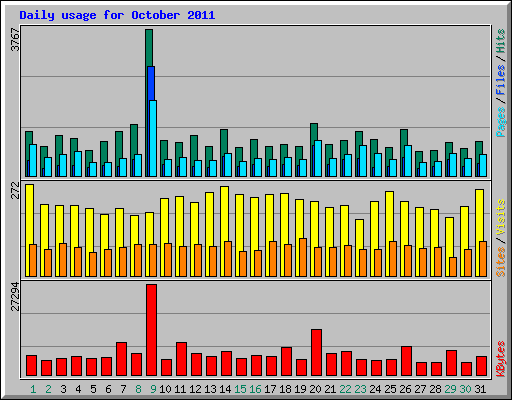
Task: Click day label 17 on the axis
Action: click(270, 389)
